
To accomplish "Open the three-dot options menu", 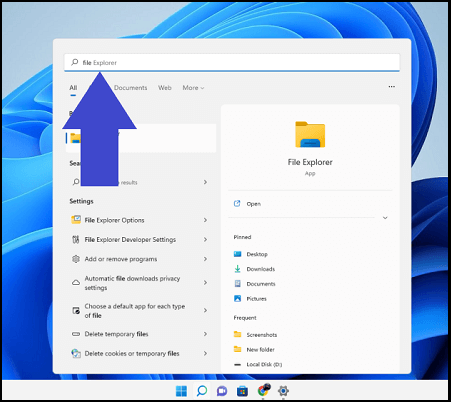I will coord(391,87).
